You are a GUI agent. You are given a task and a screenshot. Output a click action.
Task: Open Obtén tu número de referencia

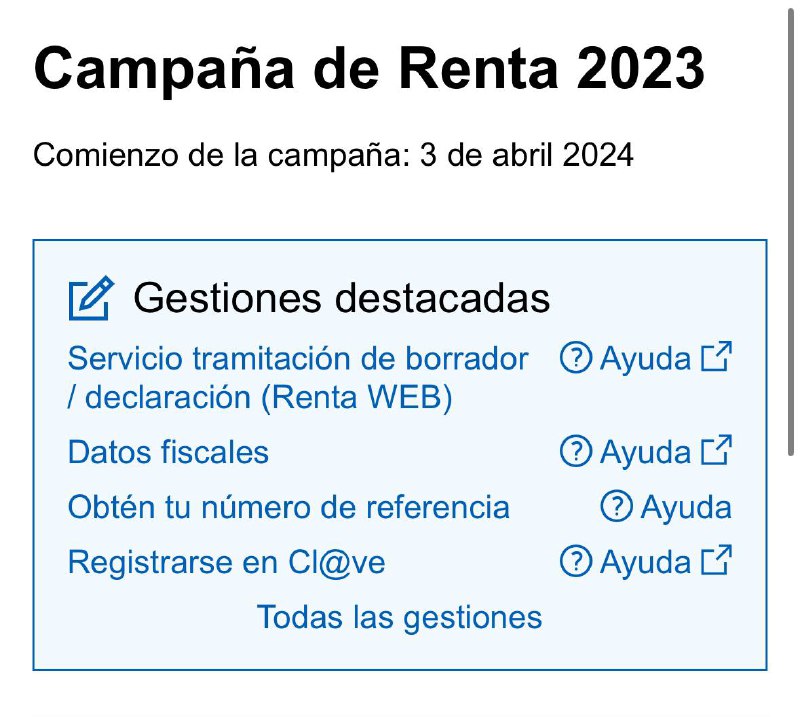click(288, 507)
